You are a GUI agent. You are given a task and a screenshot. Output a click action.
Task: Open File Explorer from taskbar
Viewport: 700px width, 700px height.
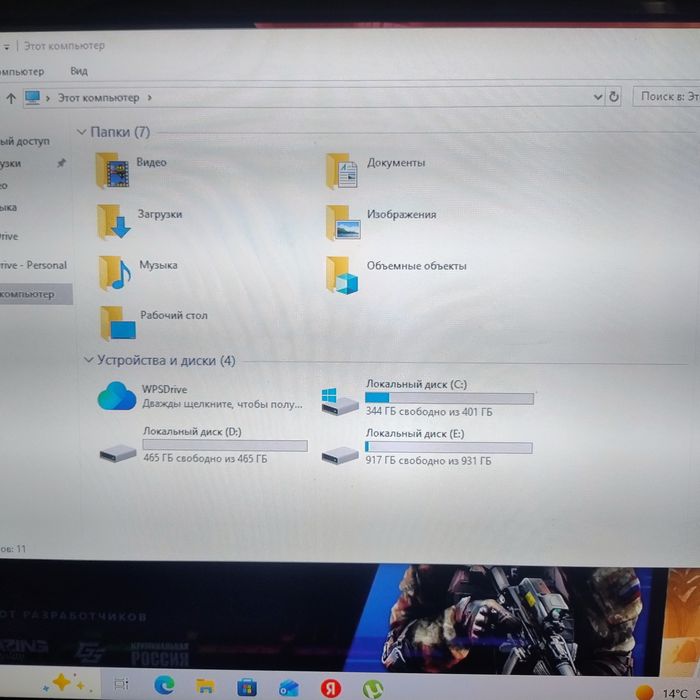coord(205,686)
